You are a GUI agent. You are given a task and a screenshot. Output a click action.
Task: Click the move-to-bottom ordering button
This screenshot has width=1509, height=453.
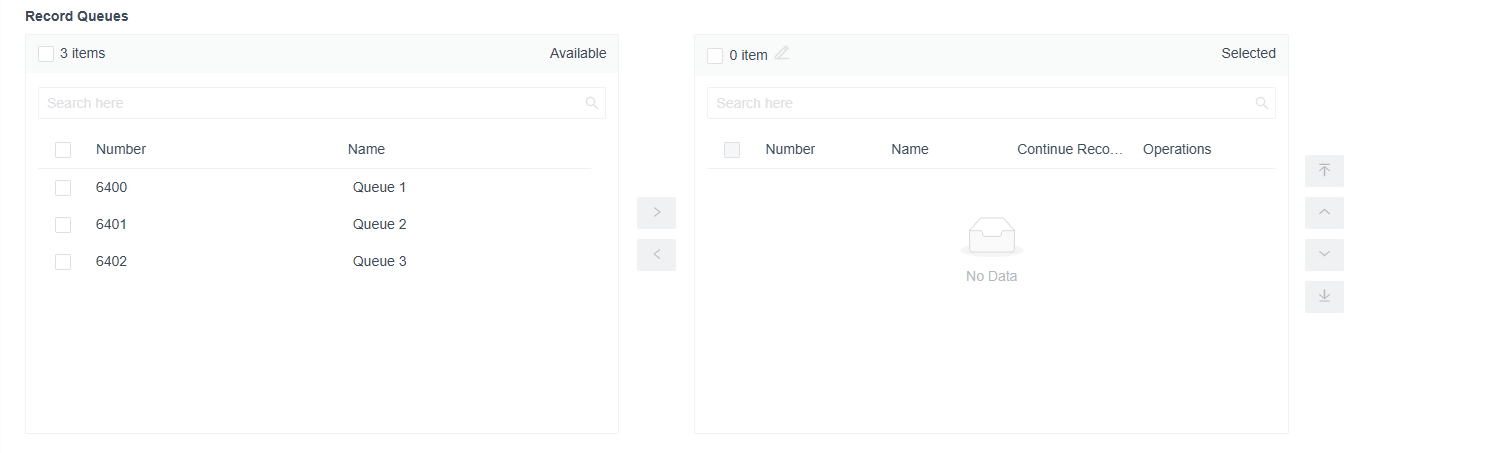[1324, 297]
